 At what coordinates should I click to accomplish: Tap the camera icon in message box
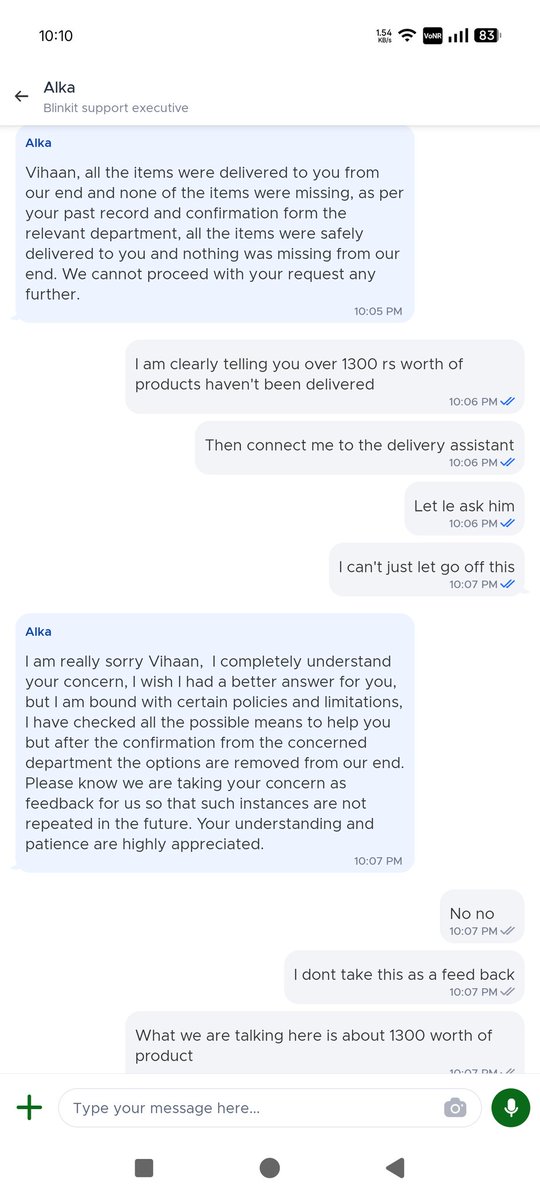pyautogui.click(x=455, y=1108)
